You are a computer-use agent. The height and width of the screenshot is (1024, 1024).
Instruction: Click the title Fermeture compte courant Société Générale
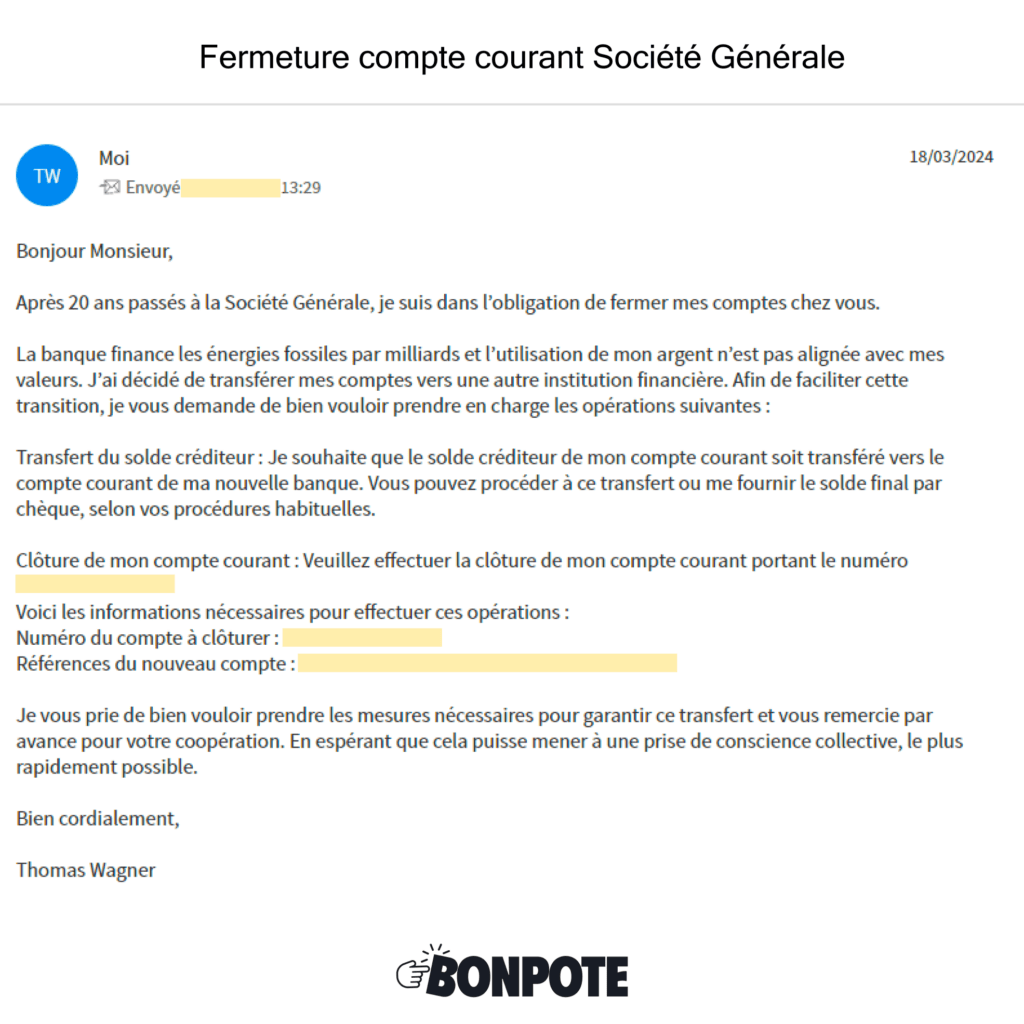pyautogui.click(x=522, y=57)
